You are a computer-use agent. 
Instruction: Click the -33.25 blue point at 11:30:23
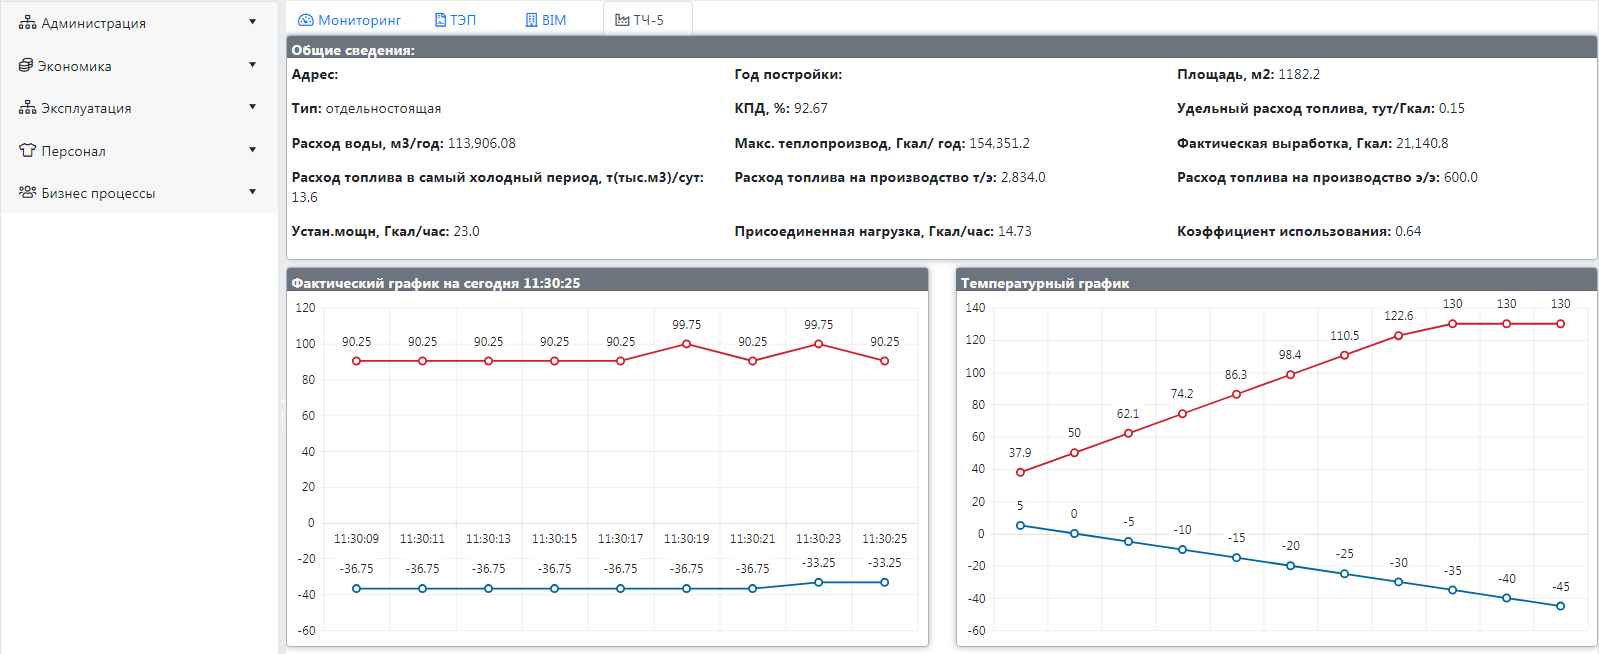click(818, 582)
